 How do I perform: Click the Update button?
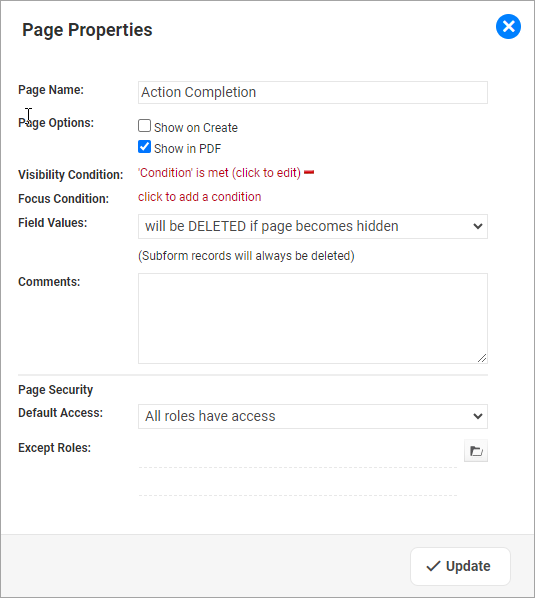pos(460,566)
